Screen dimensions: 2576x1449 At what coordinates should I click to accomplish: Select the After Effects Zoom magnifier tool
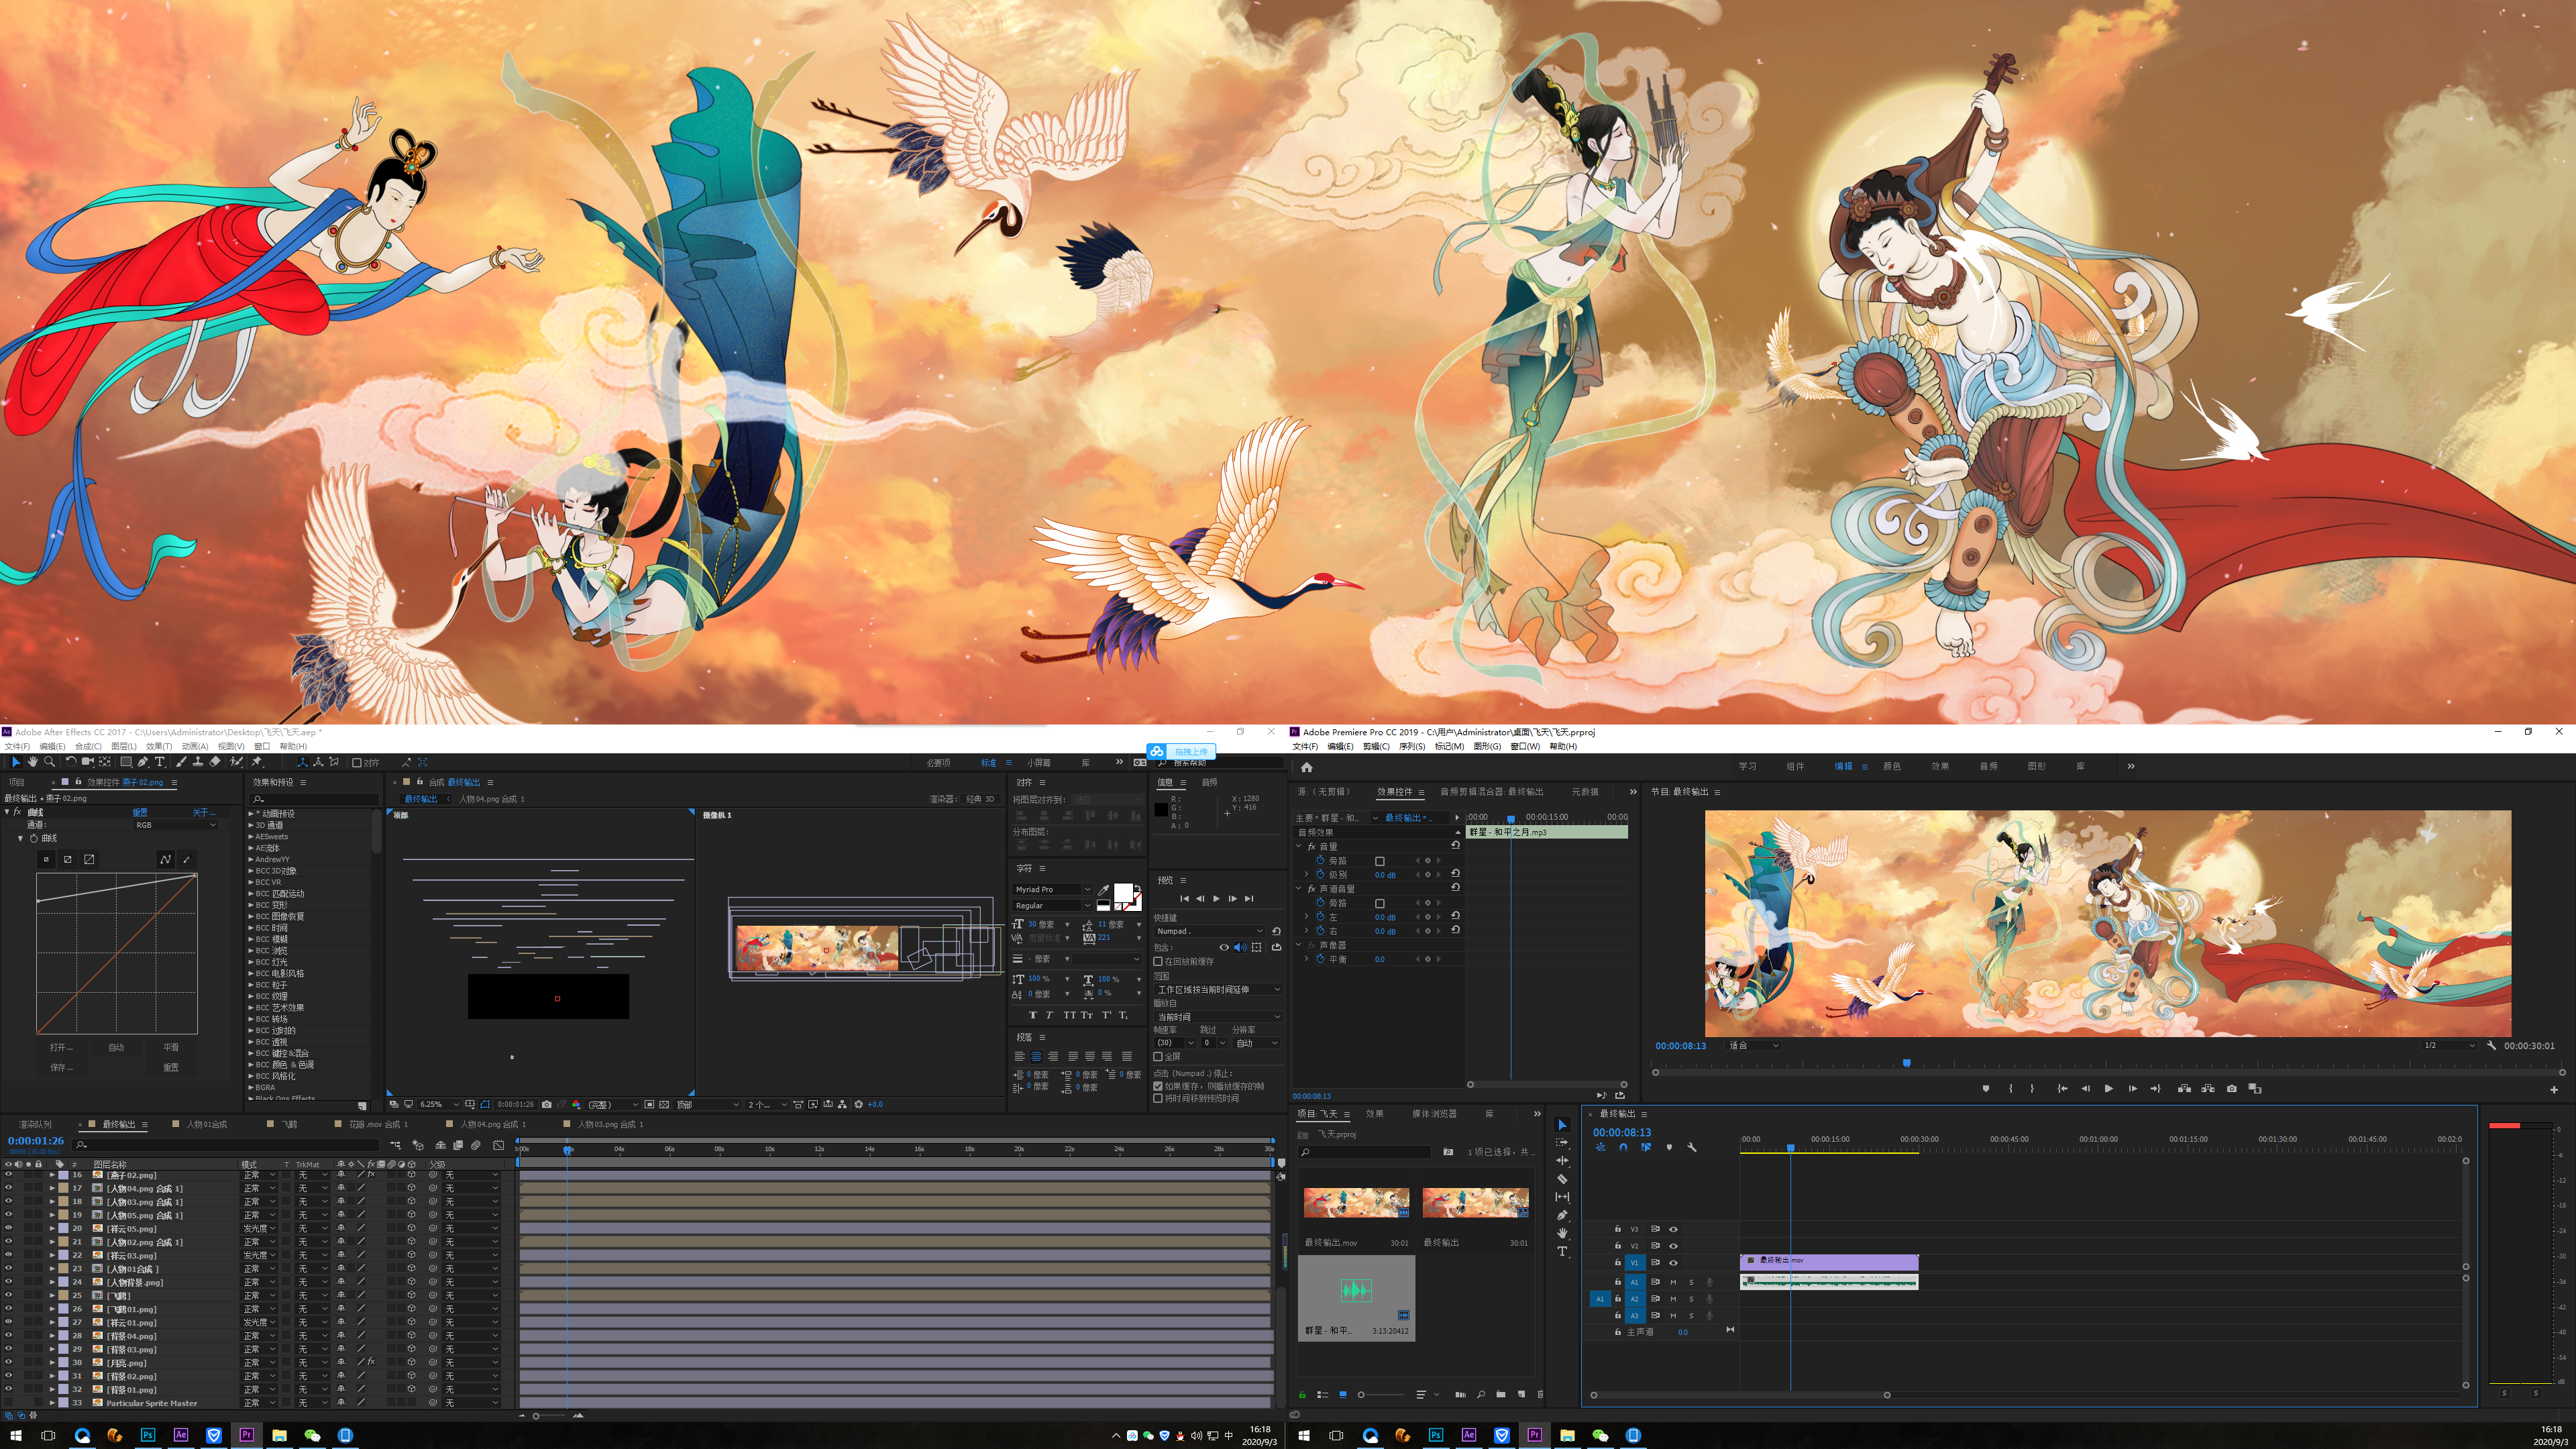point(49,762)
